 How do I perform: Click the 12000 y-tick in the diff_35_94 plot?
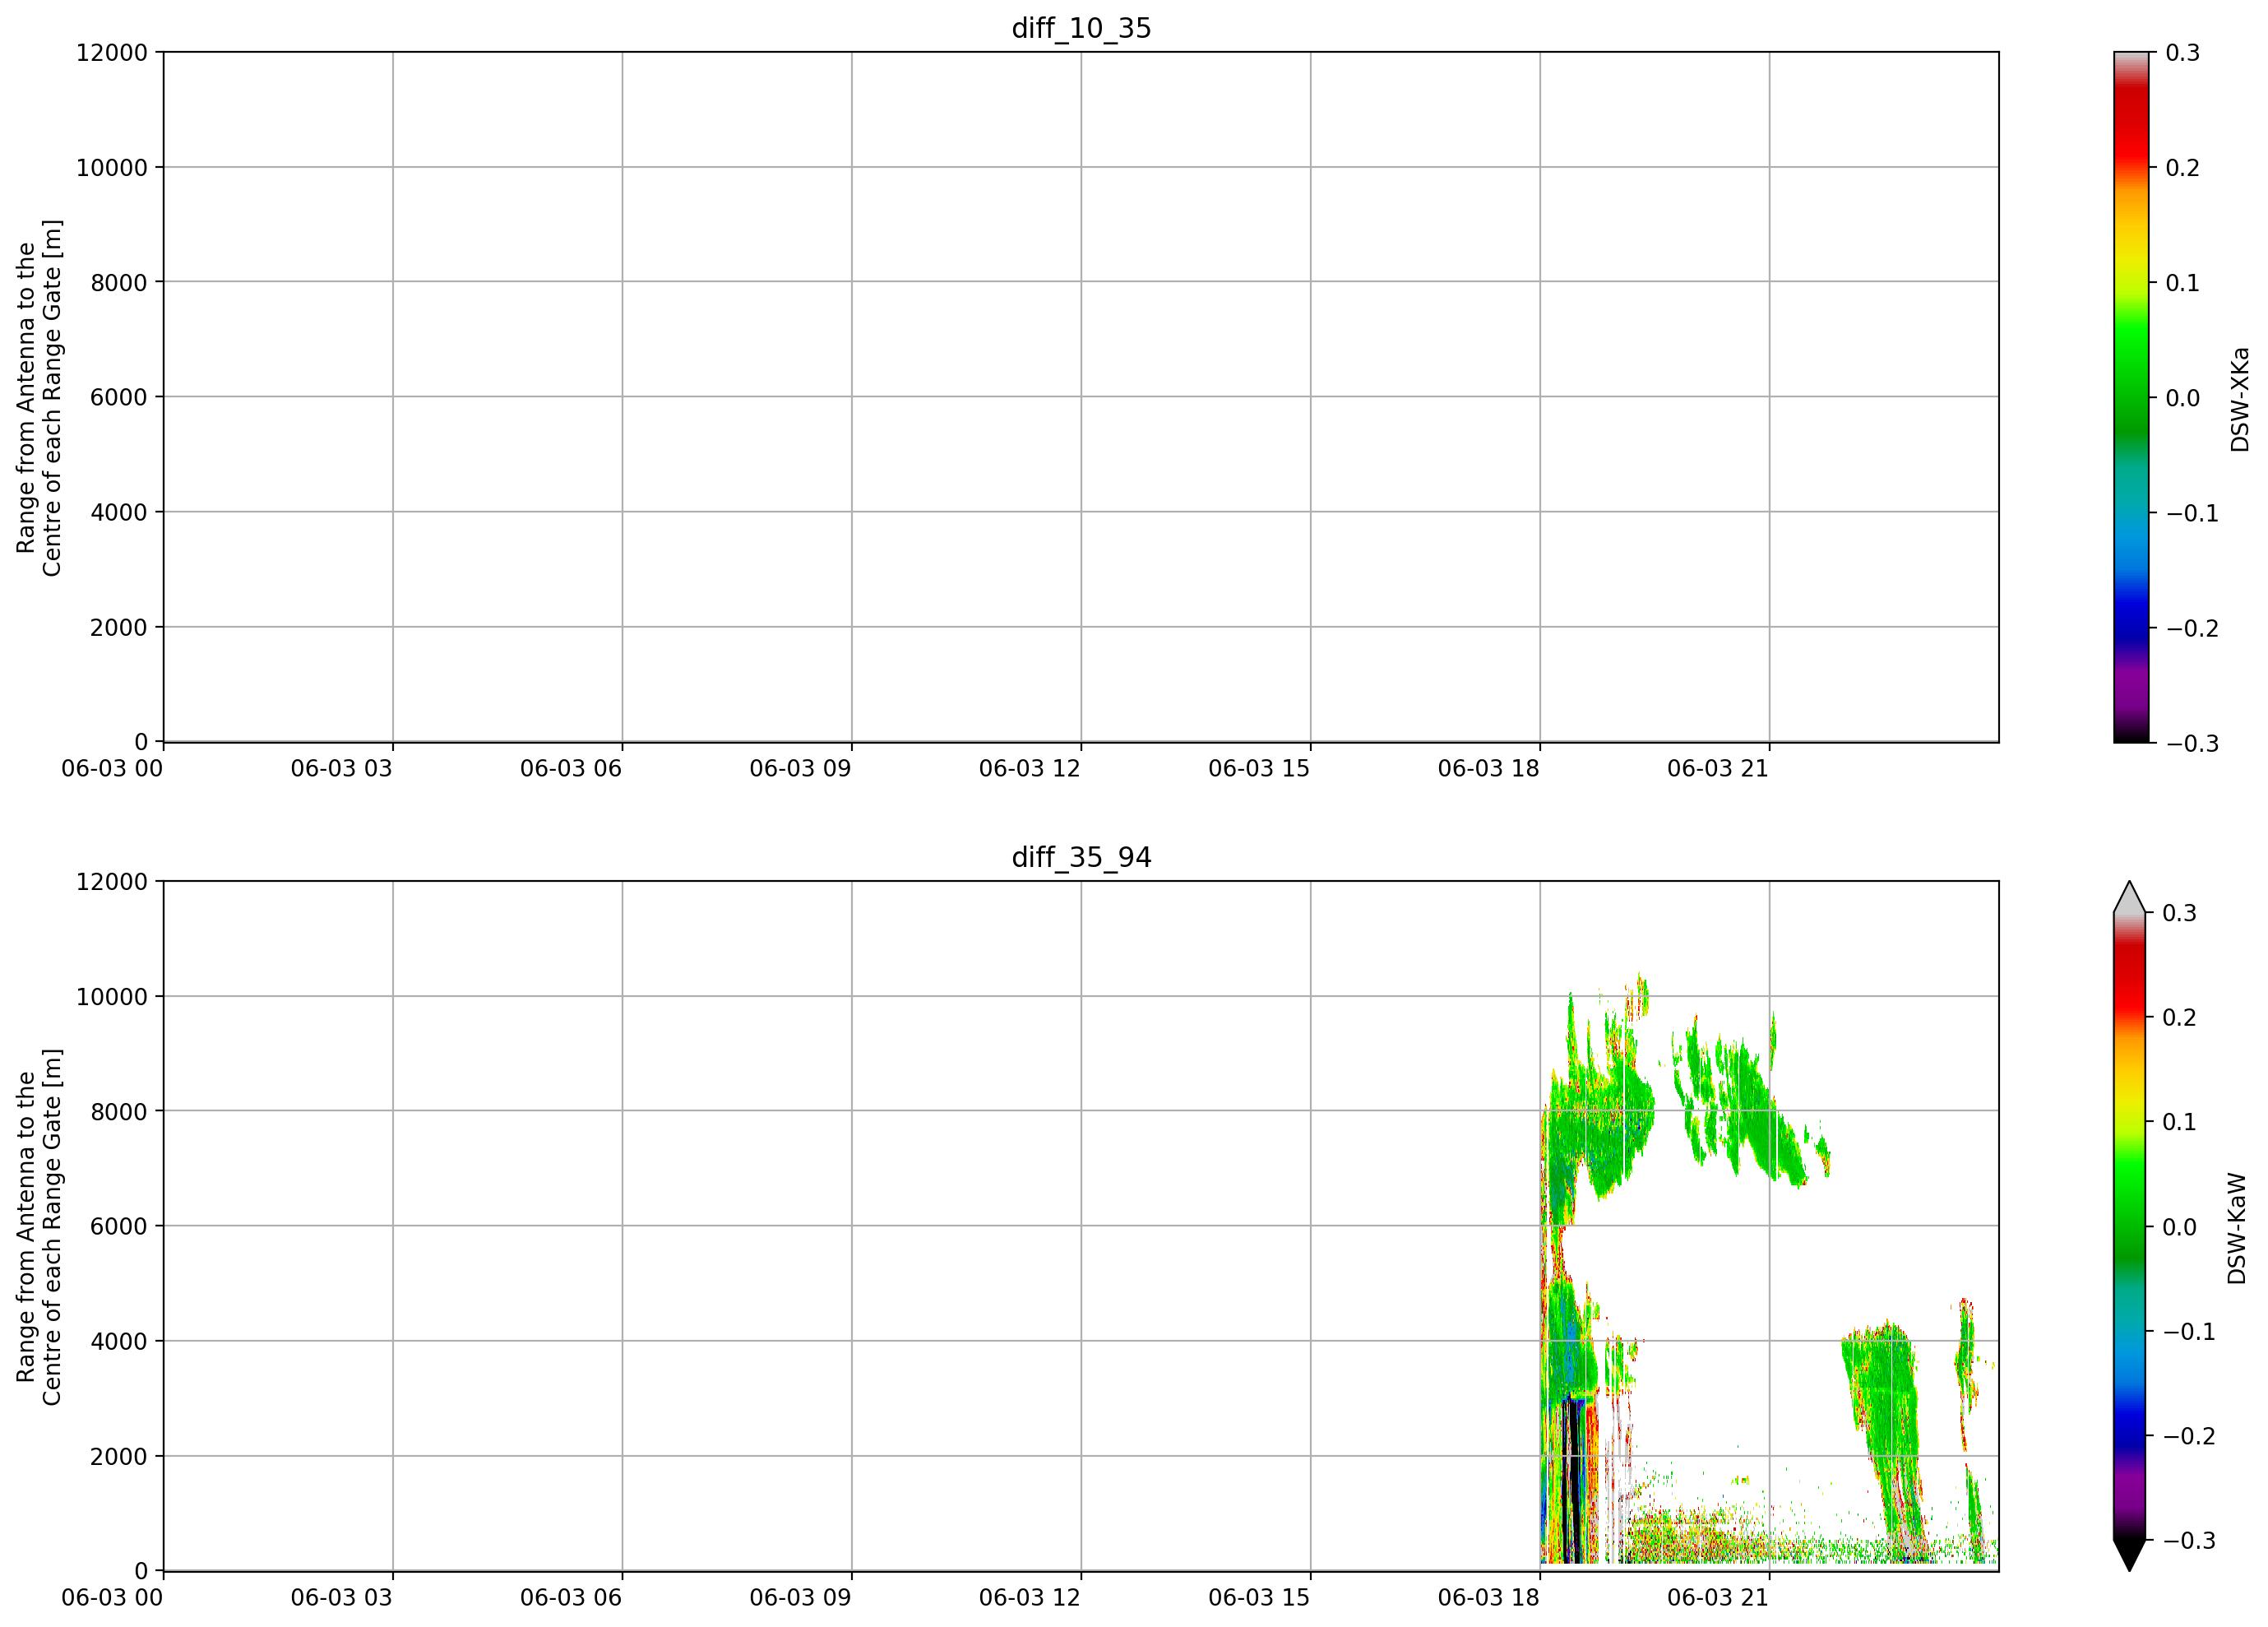click(111, 882)
